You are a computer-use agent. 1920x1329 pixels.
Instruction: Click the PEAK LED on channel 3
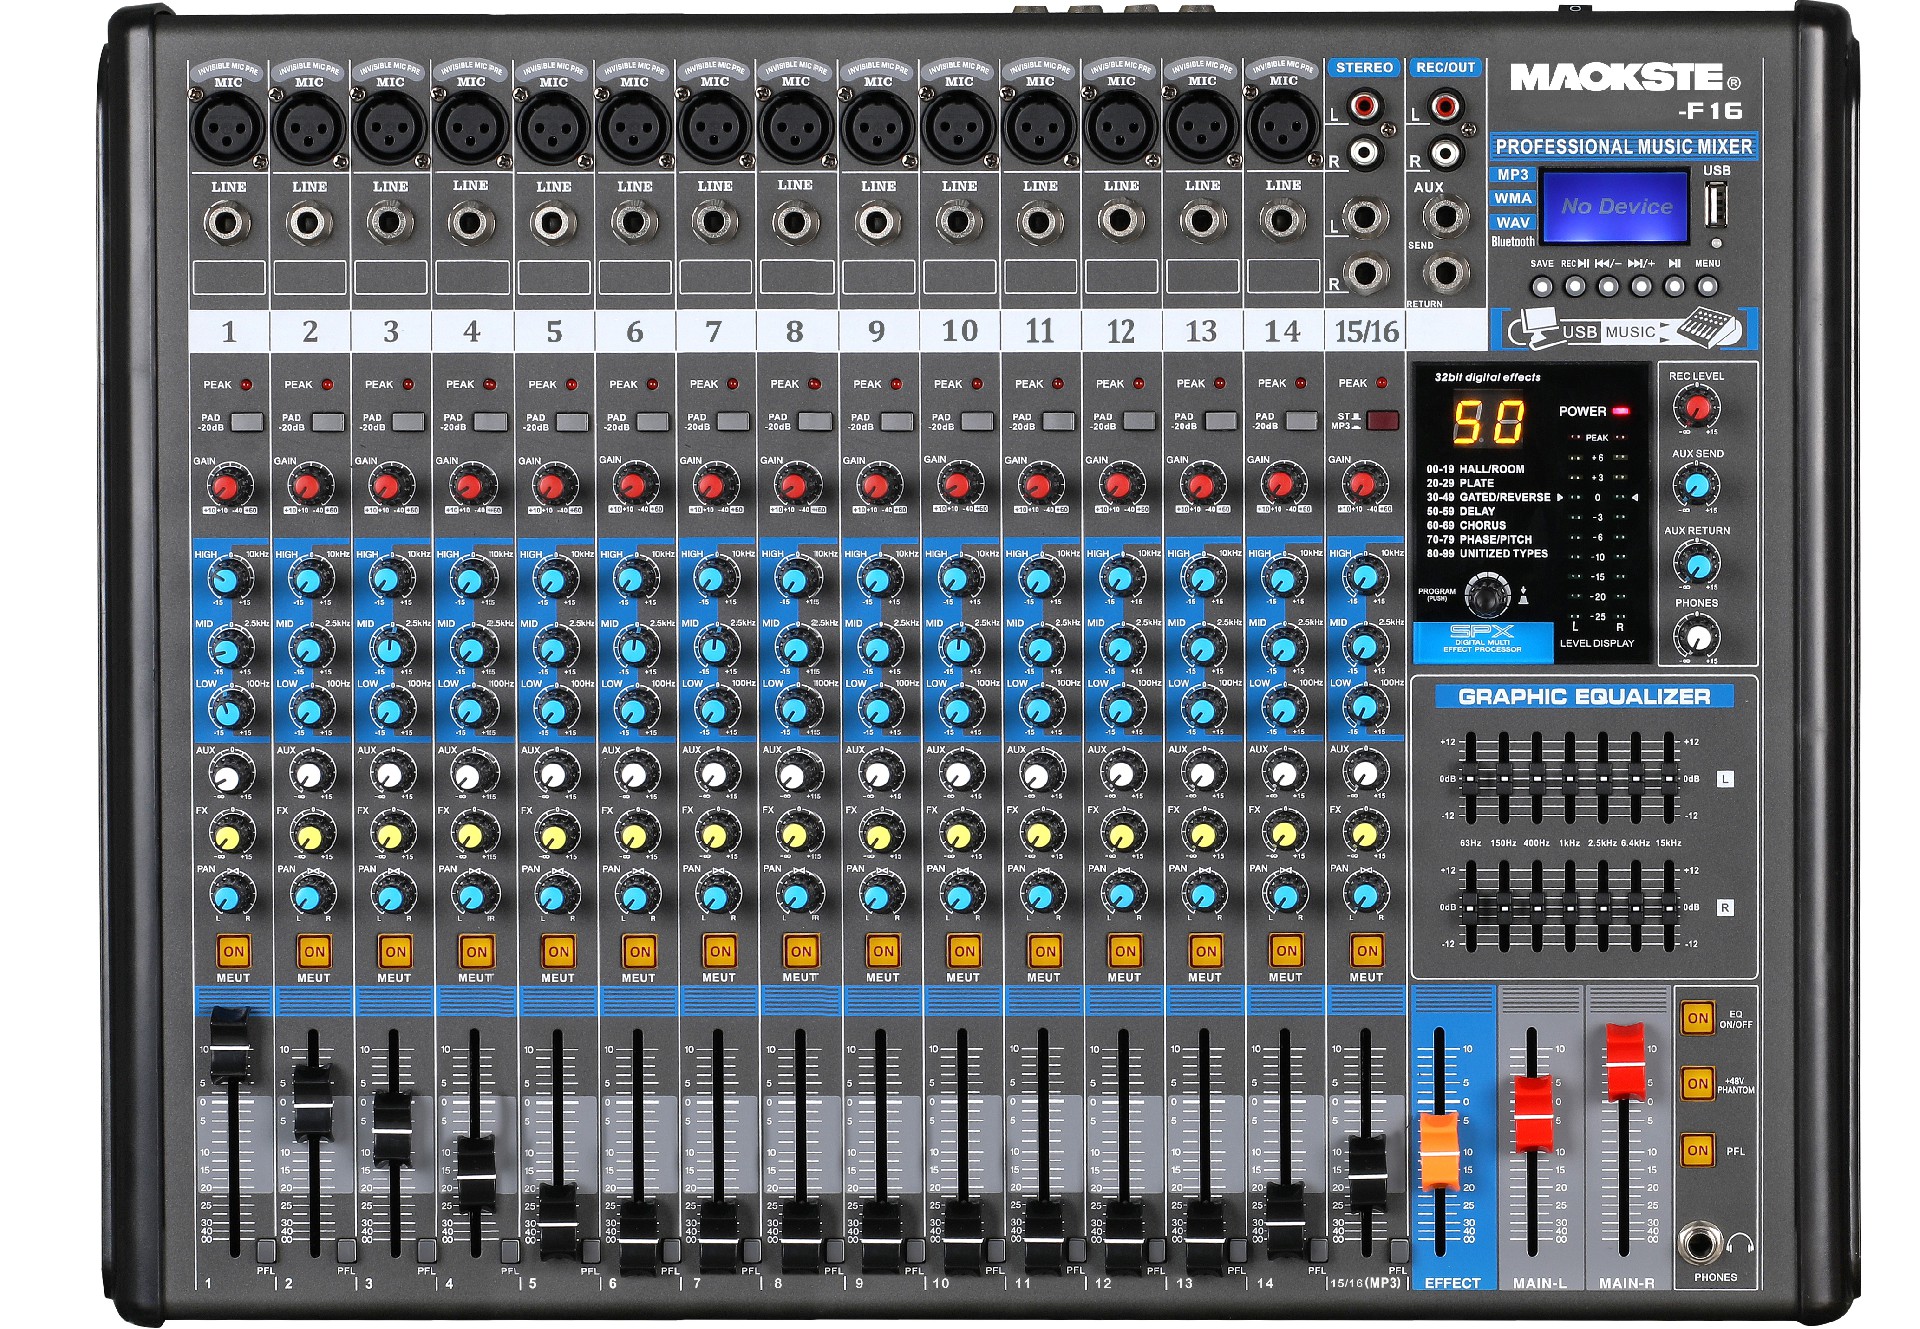(x=408, y=384)
